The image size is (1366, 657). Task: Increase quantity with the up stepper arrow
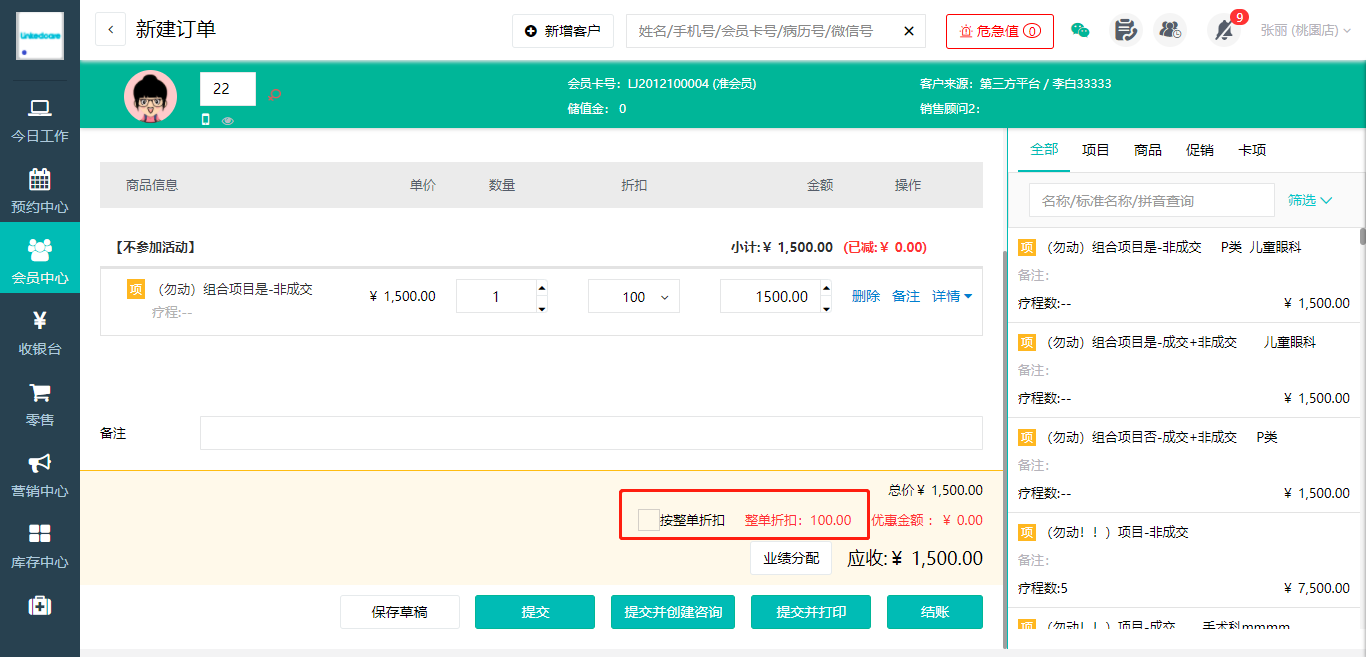pos(542,288)
